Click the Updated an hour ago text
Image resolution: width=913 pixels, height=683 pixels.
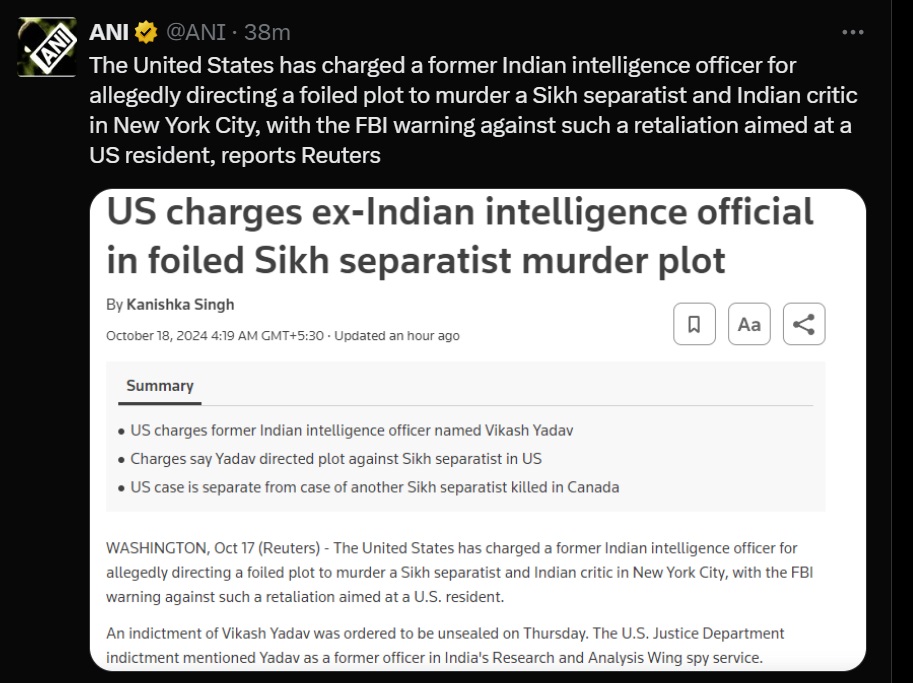click(397, 336)
